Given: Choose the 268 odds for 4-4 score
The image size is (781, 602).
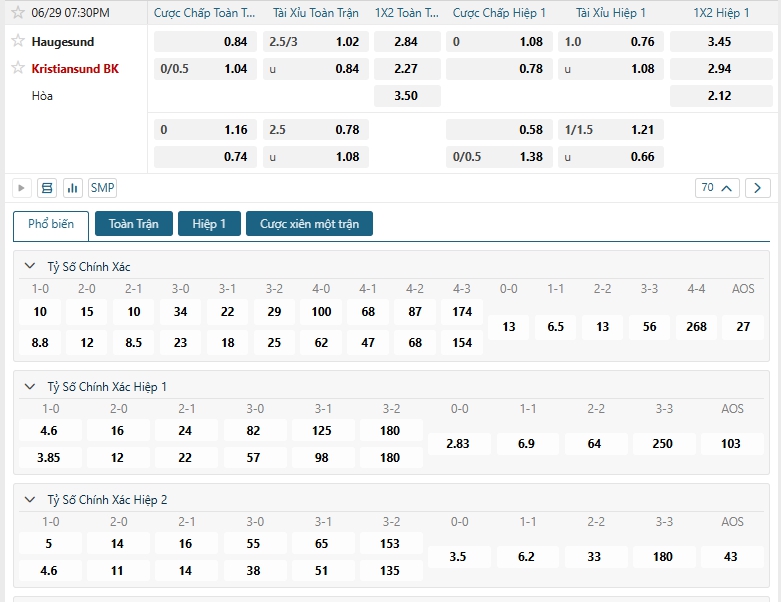Looking at the screenshot, I should pos(696,327).
